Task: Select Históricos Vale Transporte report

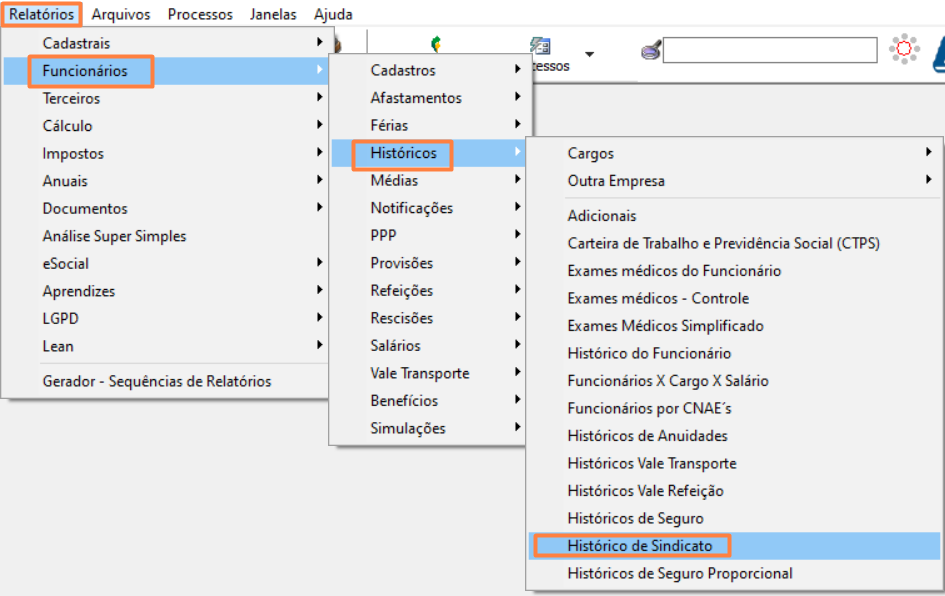Action: tap(651, 463)
